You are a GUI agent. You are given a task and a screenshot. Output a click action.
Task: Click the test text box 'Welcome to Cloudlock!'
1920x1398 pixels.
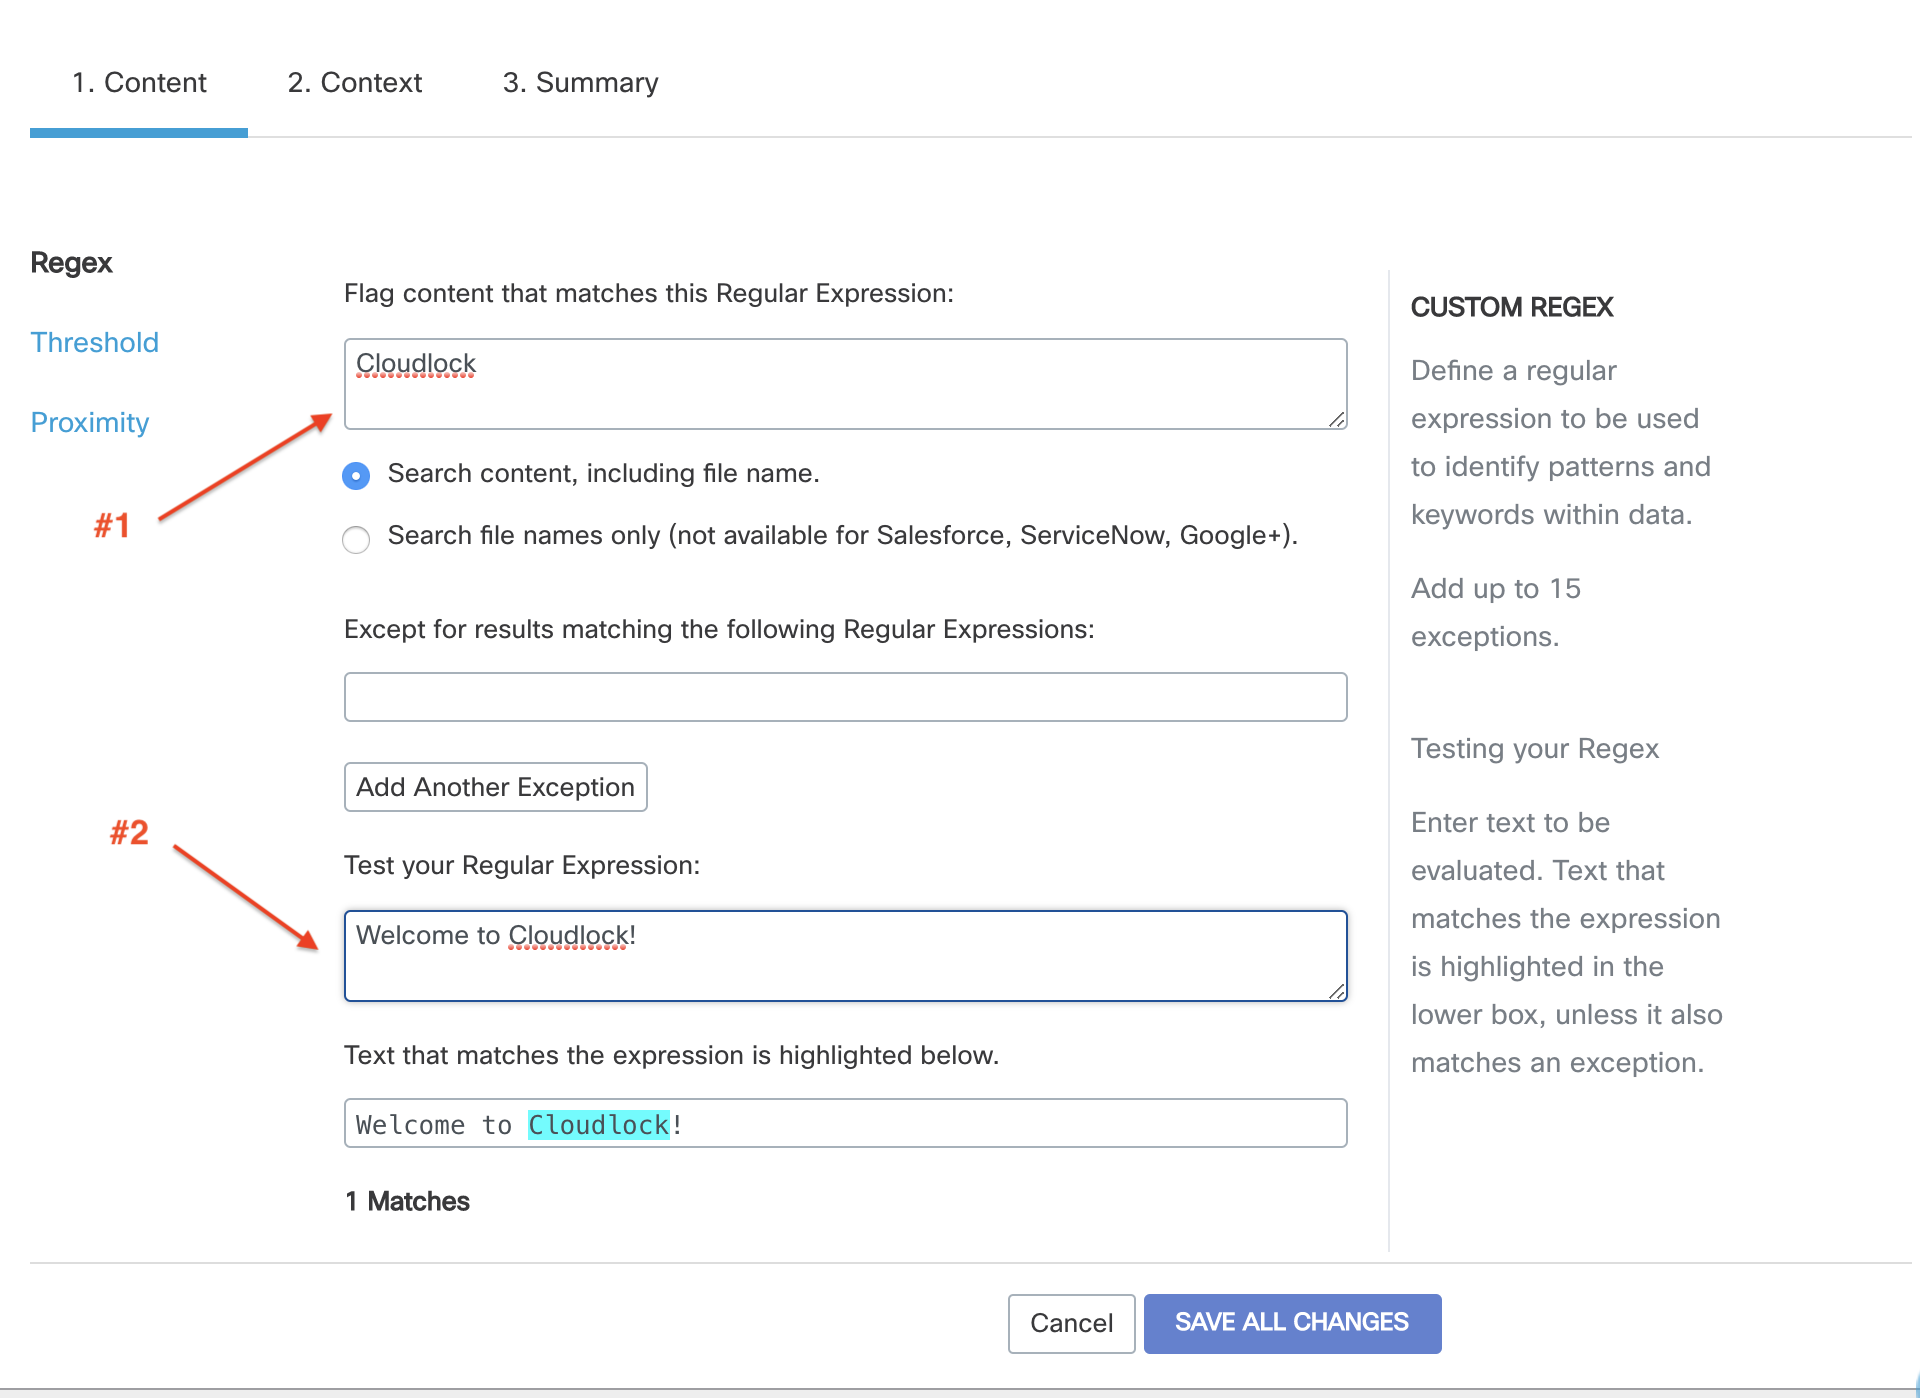pos(845,956)
